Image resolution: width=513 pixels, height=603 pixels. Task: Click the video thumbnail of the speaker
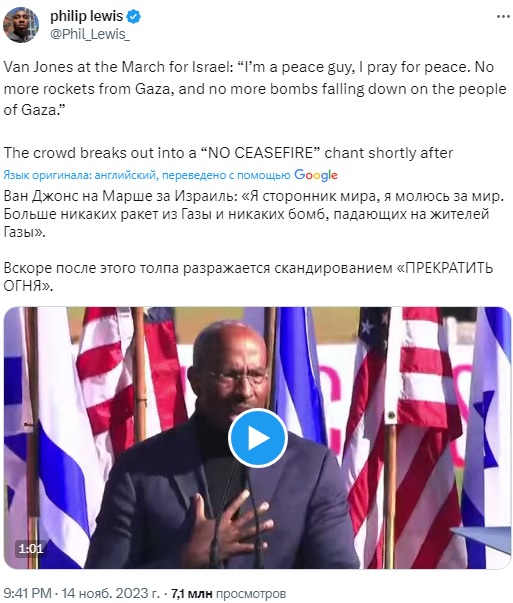257,438
